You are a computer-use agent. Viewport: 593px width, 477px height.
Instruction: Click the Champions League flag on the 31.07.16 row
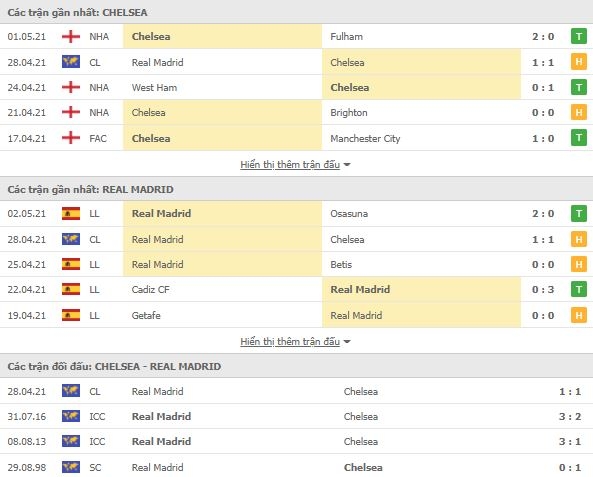71,416
